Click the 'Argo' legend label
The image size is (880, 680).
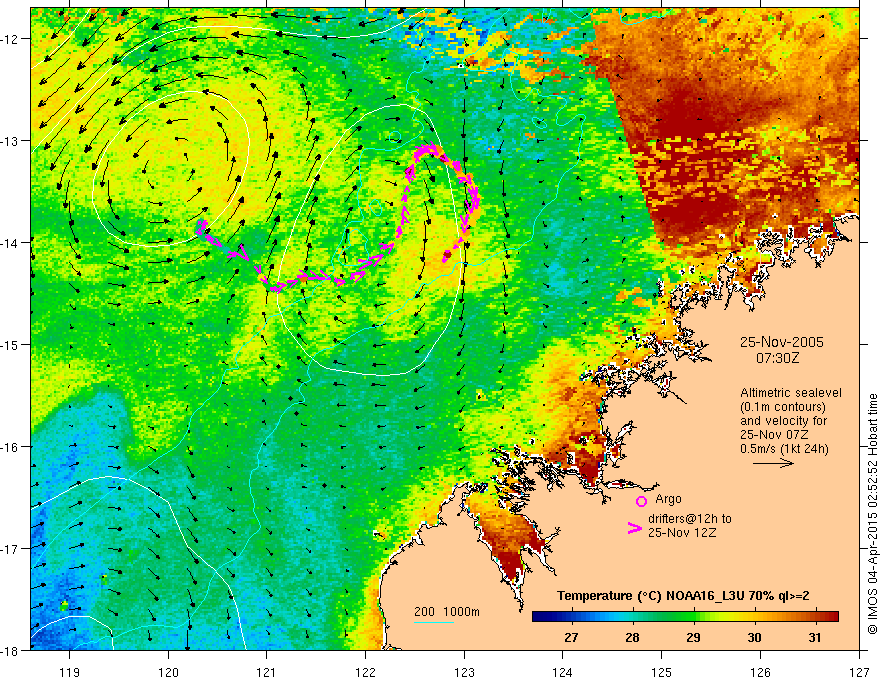pyautogui.click(x=668, y=499)
